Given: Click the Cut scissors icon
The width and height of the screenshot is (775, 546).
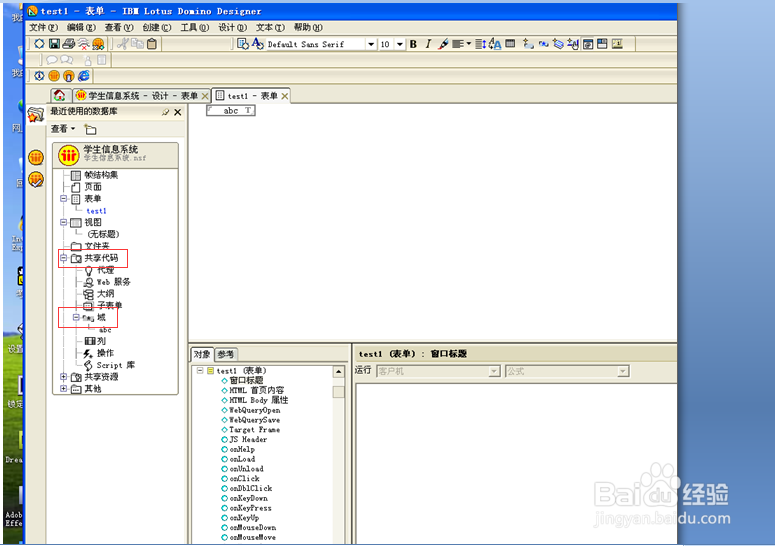Looking at the screenshot, I should click(123, 44).
